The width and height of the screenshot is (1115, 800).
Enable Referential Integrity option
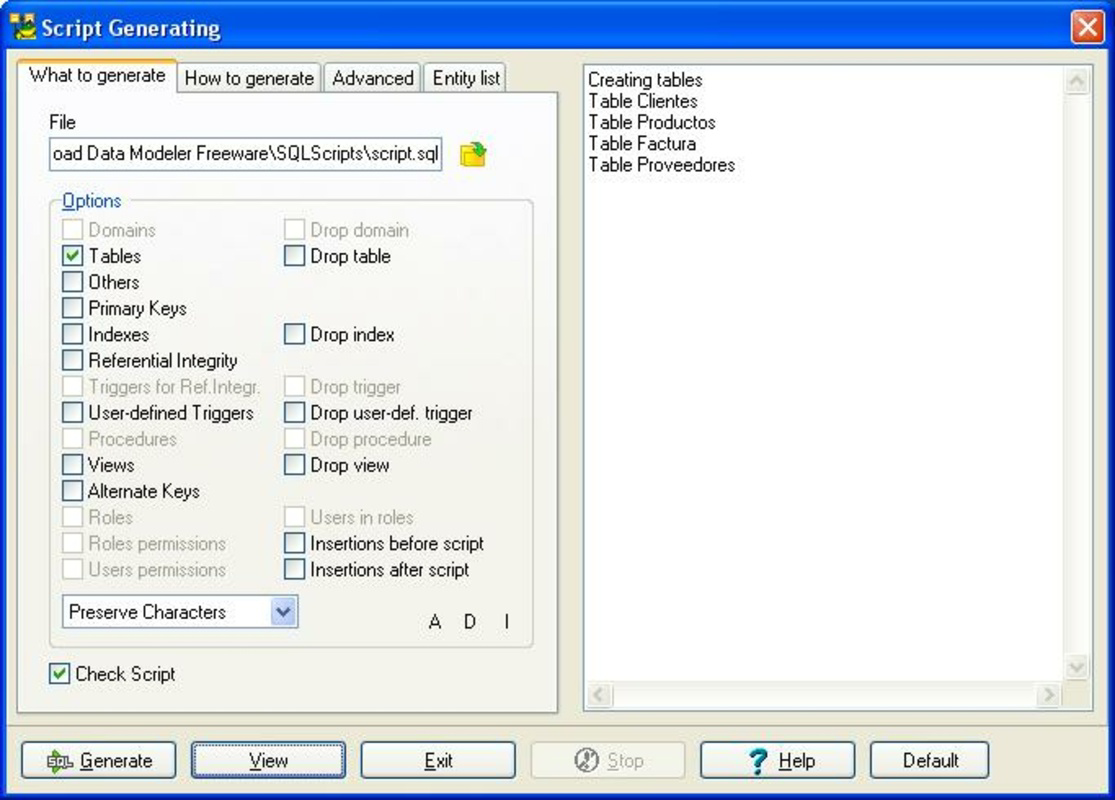pos(73,361)
